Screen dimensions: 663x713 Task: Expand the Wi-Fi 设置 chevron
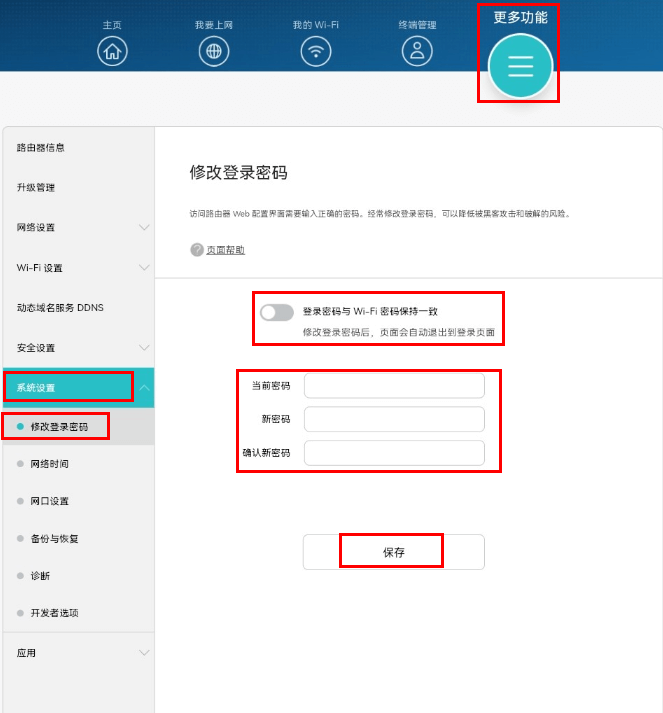point(144,267)
